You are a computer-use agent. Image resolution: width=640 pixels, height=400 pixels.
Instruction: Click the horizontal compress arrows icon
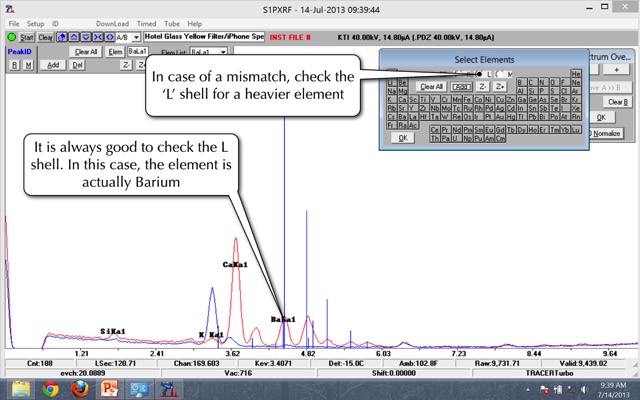tap(97, 37)
